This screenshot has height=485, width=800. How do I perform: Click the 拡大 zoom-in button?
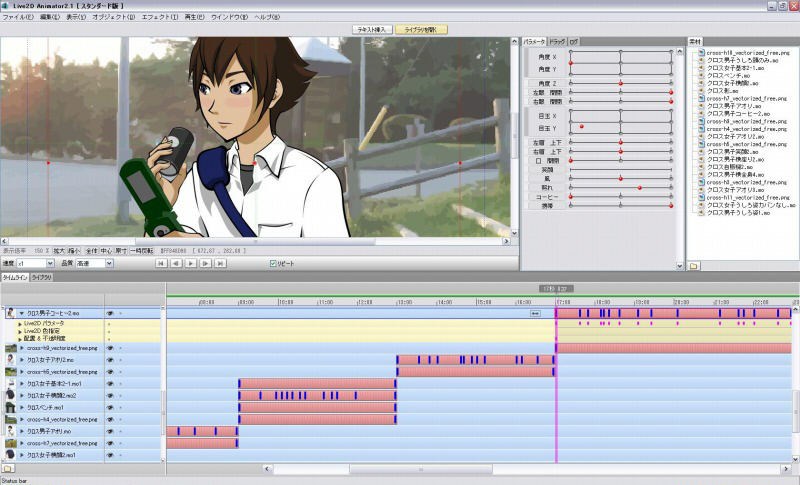(59, 251)
